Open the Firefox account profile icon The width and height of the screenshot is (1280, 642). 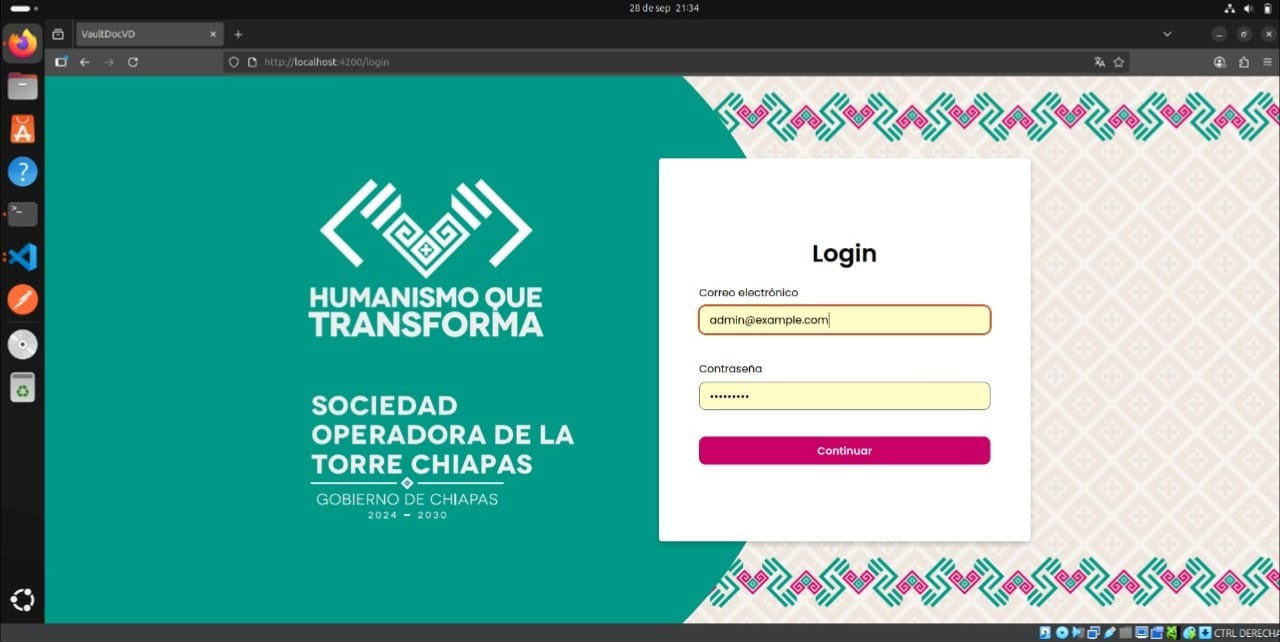click(1219, 62)
